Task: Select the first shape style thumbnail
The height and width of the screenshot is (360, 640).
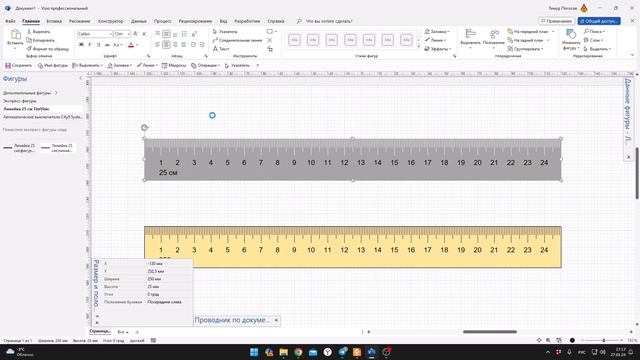Action: [x=294, y=40]
